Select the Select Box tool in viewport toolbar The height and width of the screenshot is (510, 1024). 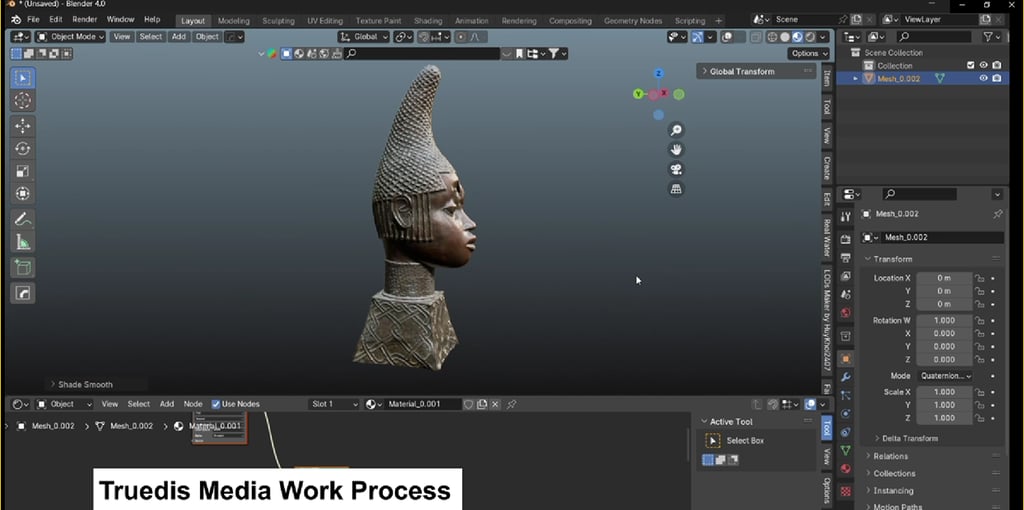coord(23,78)
